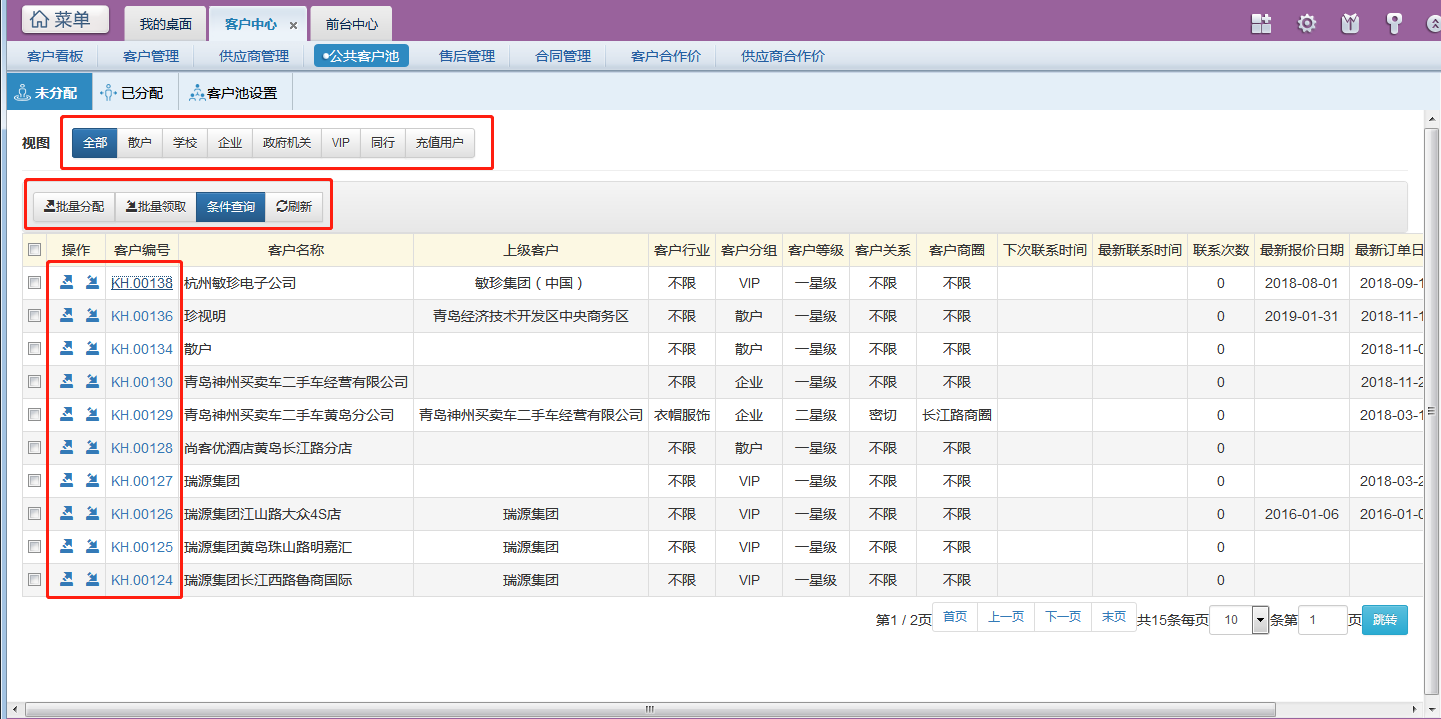Click the claim icon for KH.00124
The width and height of the screenshot is (1441, 719).
point(92,580)
